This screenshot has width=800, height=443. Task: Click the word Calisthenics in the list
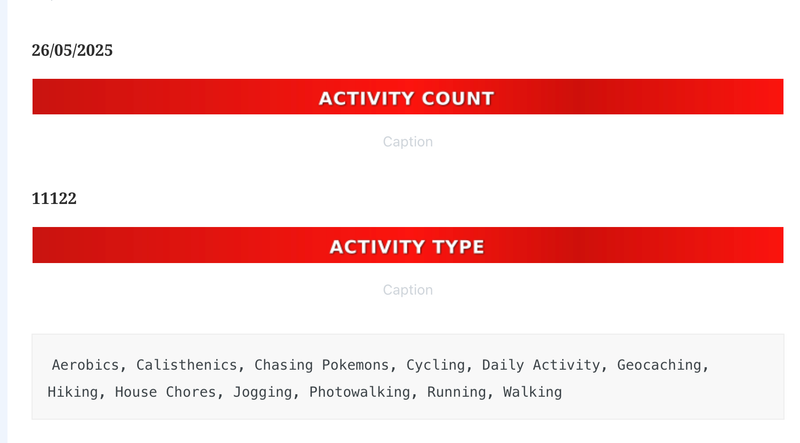[186, 365]
